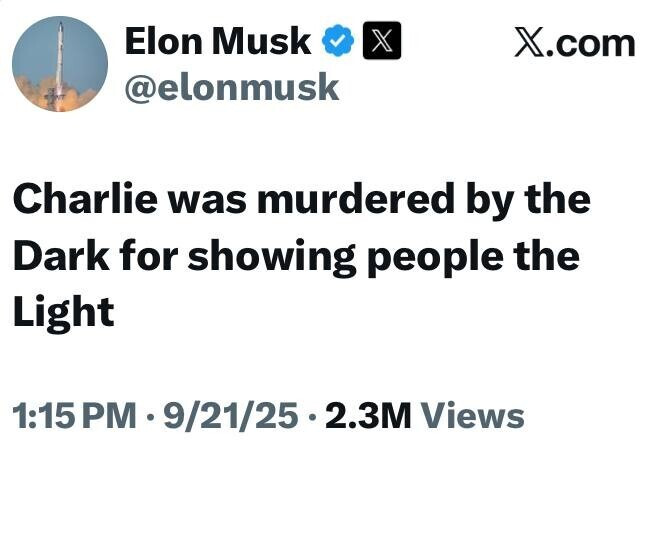Click the word "Light" in the post

63,314
